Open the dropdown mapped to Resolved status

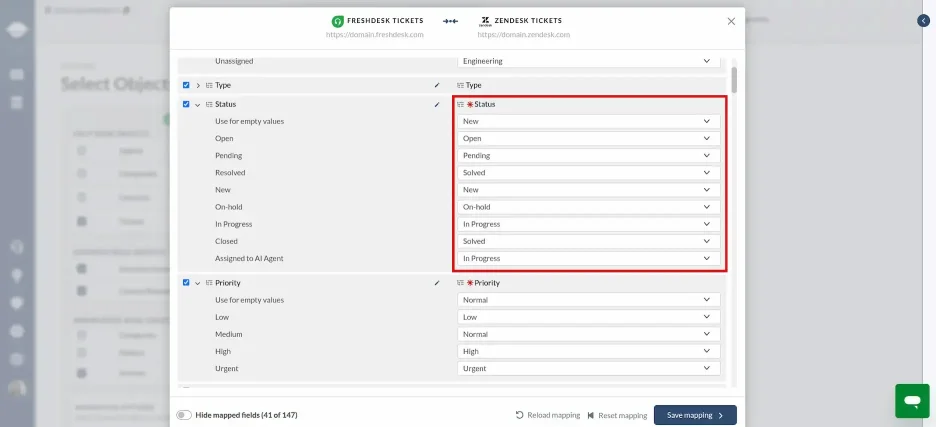tap(589, 173)
